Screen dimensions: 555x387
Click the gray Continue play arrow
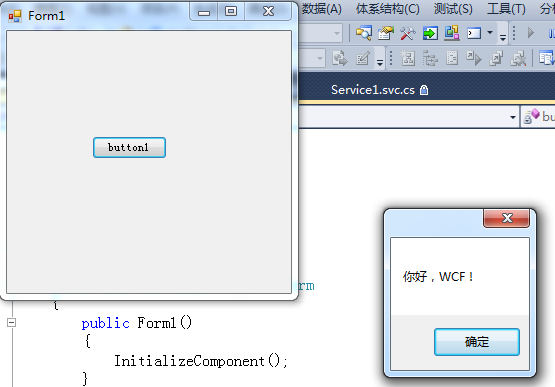pos(530,33)
